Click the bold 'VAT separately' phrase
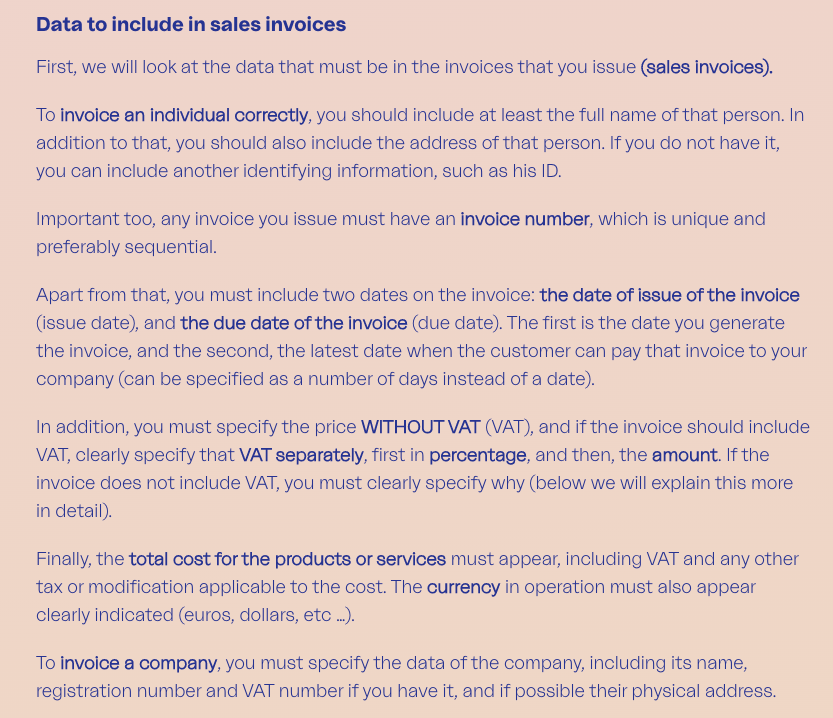The height and width of the screenshot is (718, 833). click(x=301, y=455)
